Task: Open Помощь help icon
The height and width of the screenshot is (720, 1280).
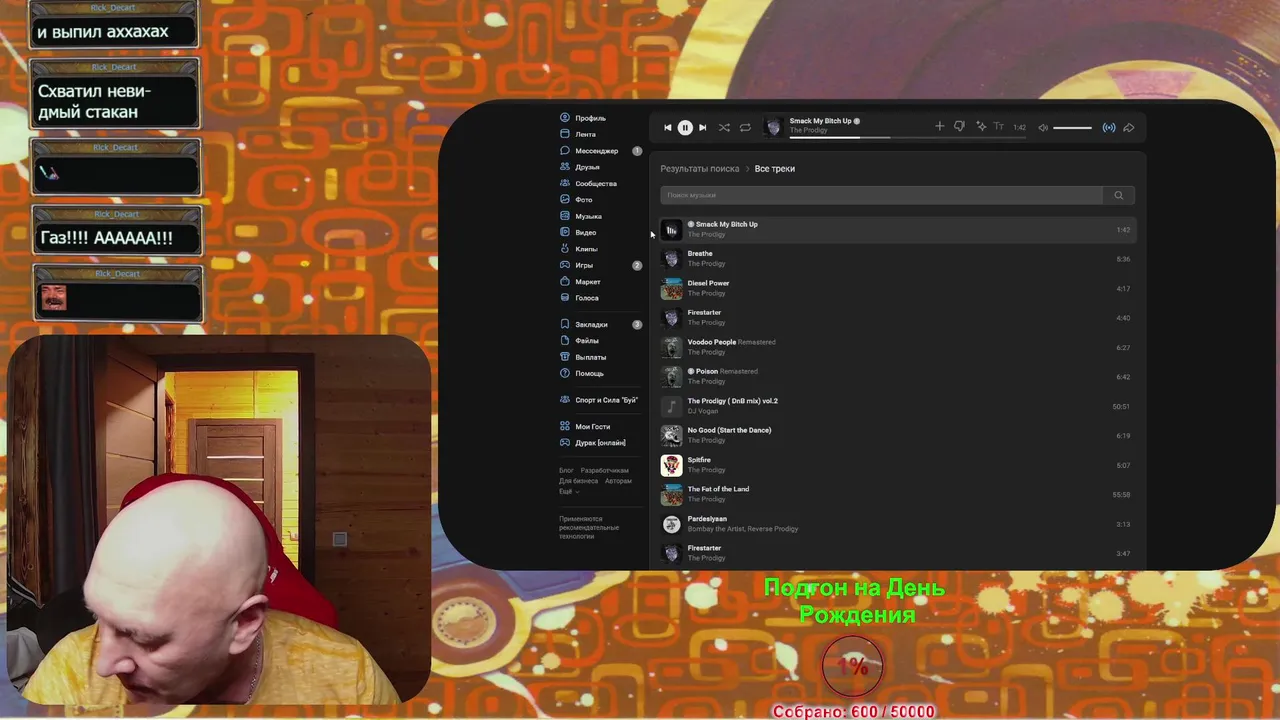Action: 565,373
